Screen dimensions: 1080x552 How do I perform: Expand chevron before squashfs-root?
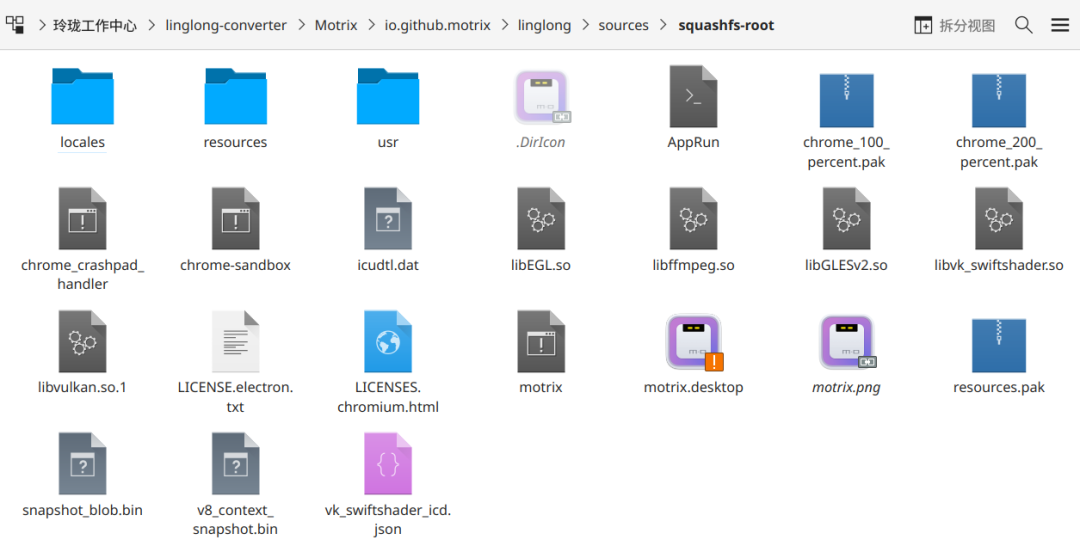[x=663, y=25]
